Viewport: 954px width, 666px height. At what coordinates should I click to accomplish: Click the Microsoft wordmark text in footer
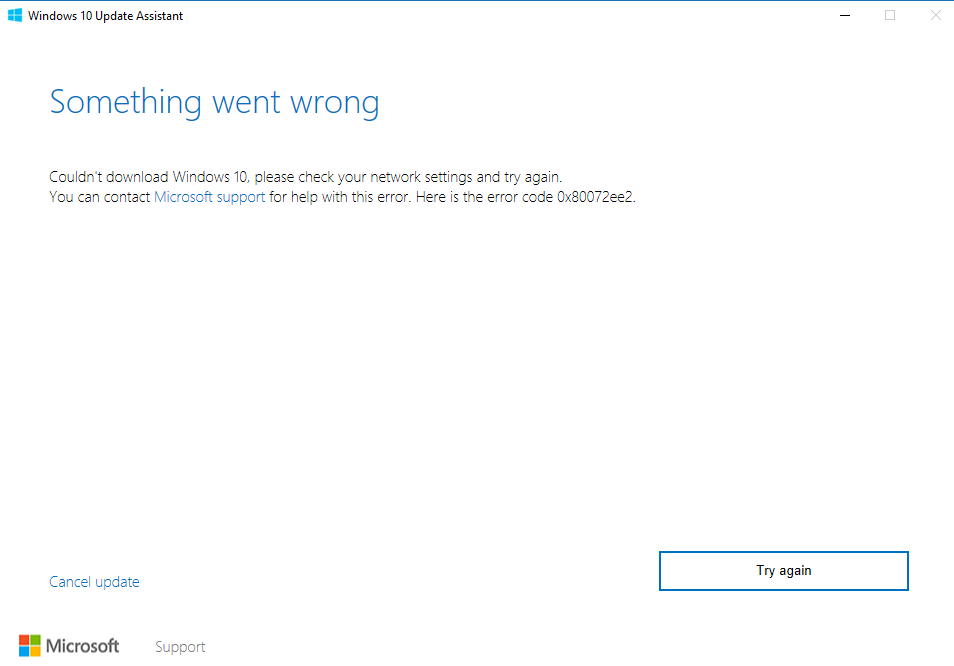83,646
